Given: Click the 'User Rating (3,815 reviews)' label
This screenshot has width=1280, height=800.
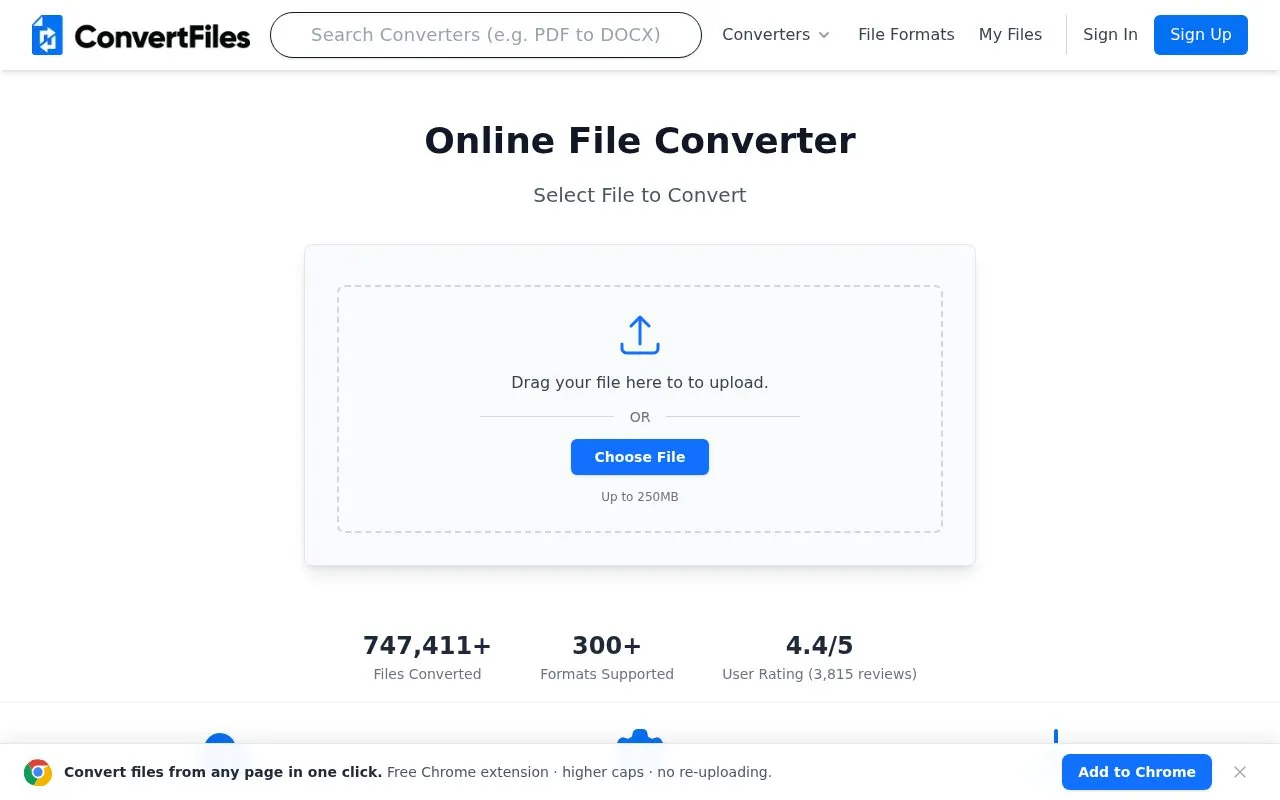Looking at the screenshot, I should (x=820, y=674).
